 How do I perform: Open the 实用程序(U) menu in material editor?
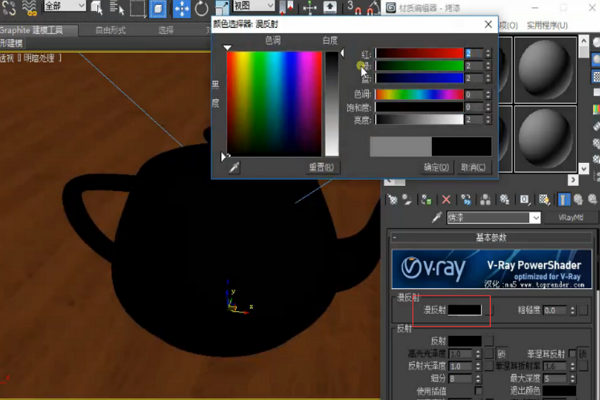547,26
